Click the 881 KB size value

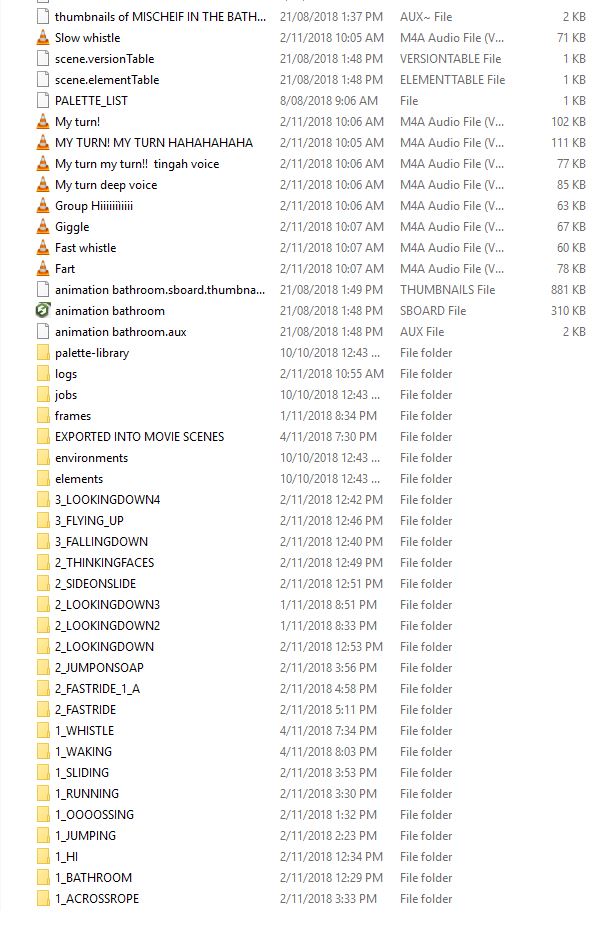pos(568,290)
